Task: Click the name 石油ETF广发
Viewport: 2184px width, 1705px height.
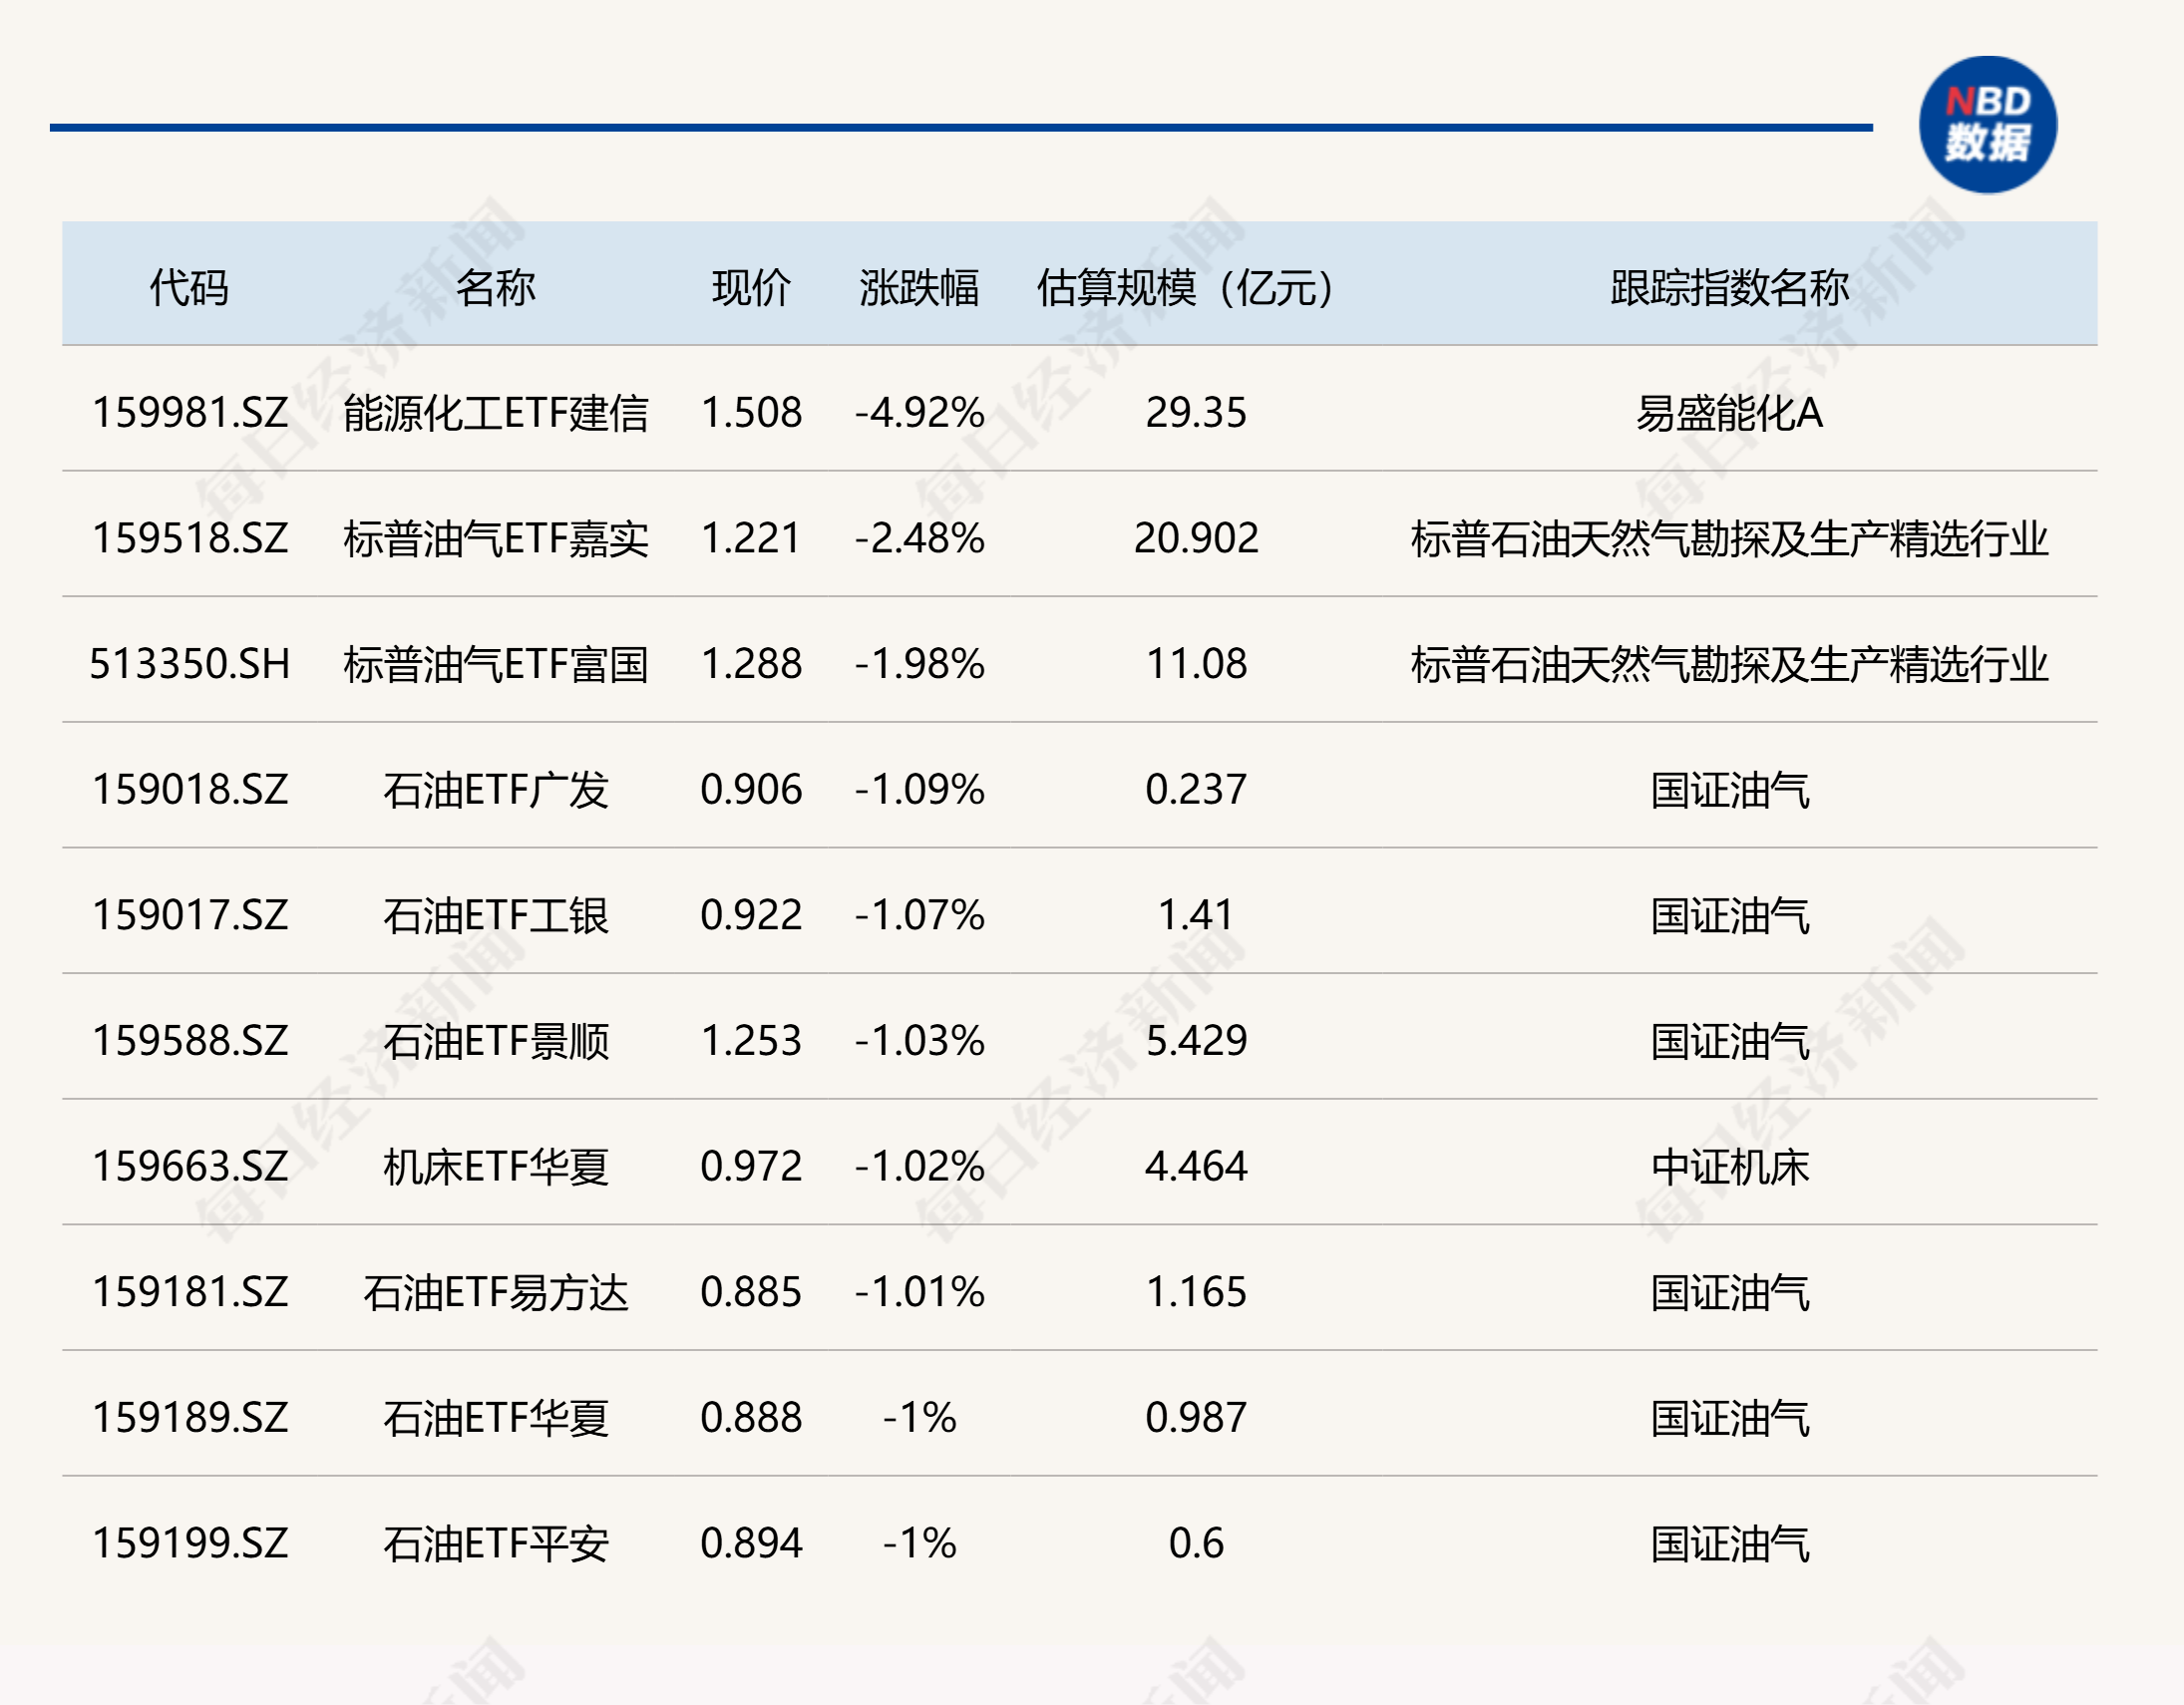Action: [x=496, y=790]
